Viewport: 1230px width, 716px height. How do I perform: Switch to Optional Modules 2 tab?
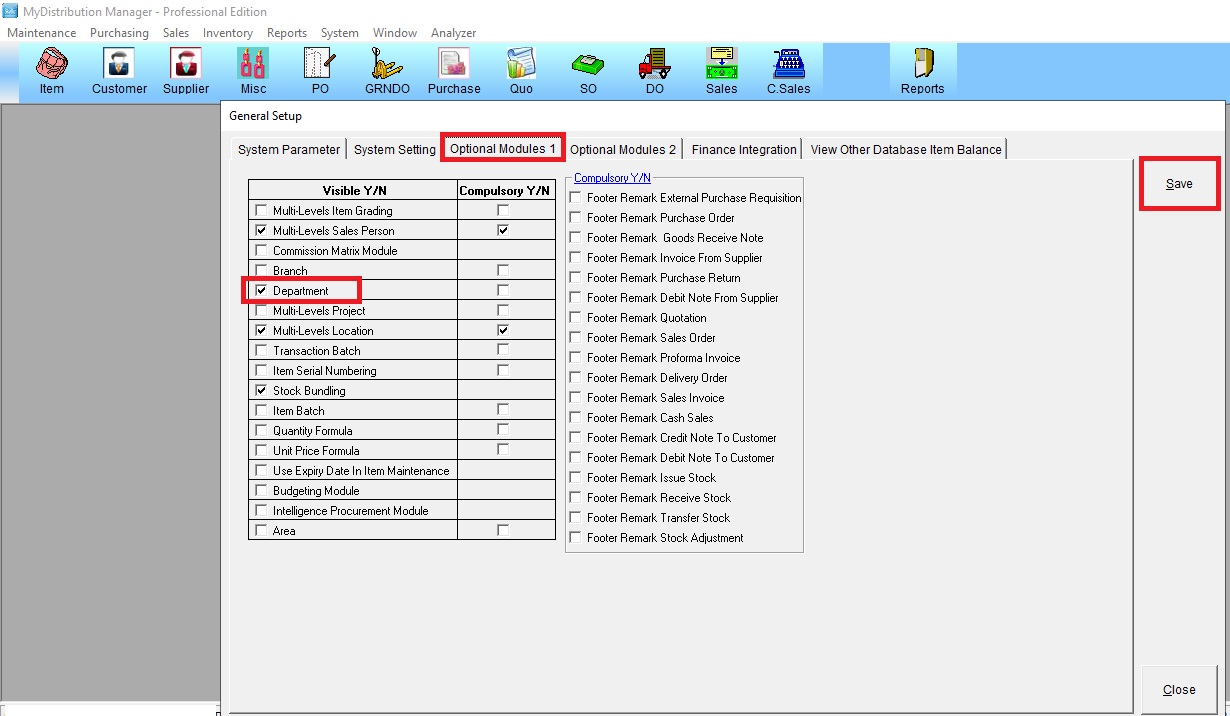click(622, 150)
